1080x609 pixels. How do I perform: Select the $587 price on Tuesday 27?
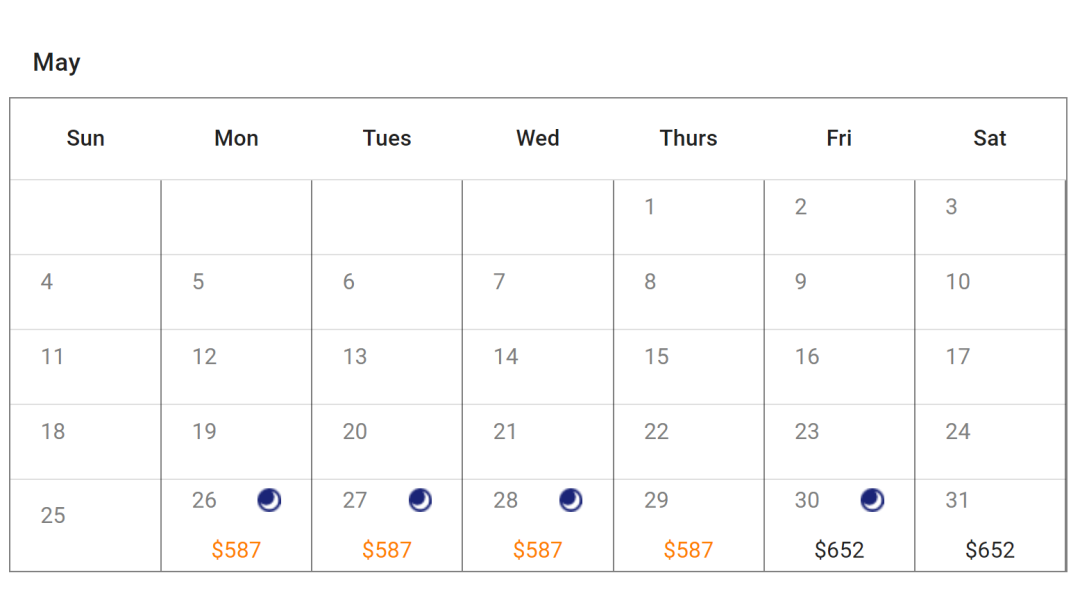[x=387, y=550]
